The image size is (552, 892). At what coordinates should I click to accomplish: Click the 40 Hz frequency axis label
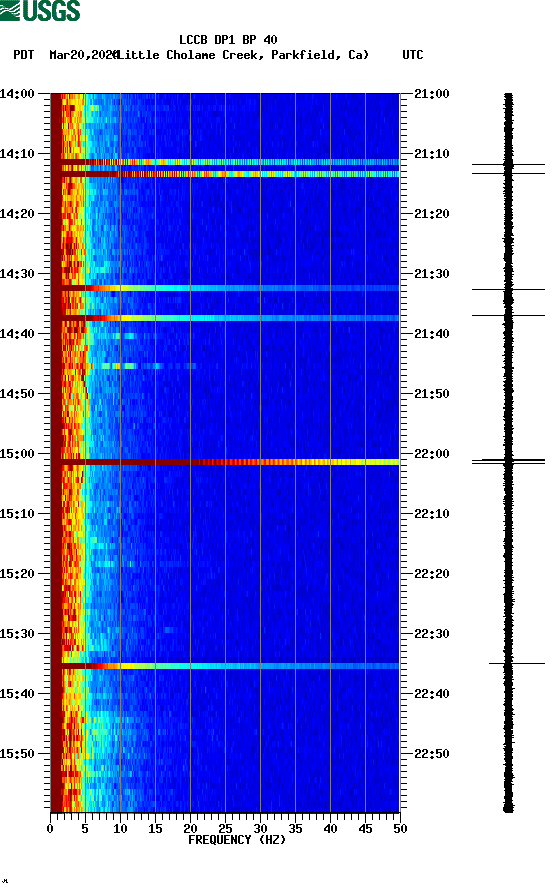pyautogui.click(x=330, y=829)
